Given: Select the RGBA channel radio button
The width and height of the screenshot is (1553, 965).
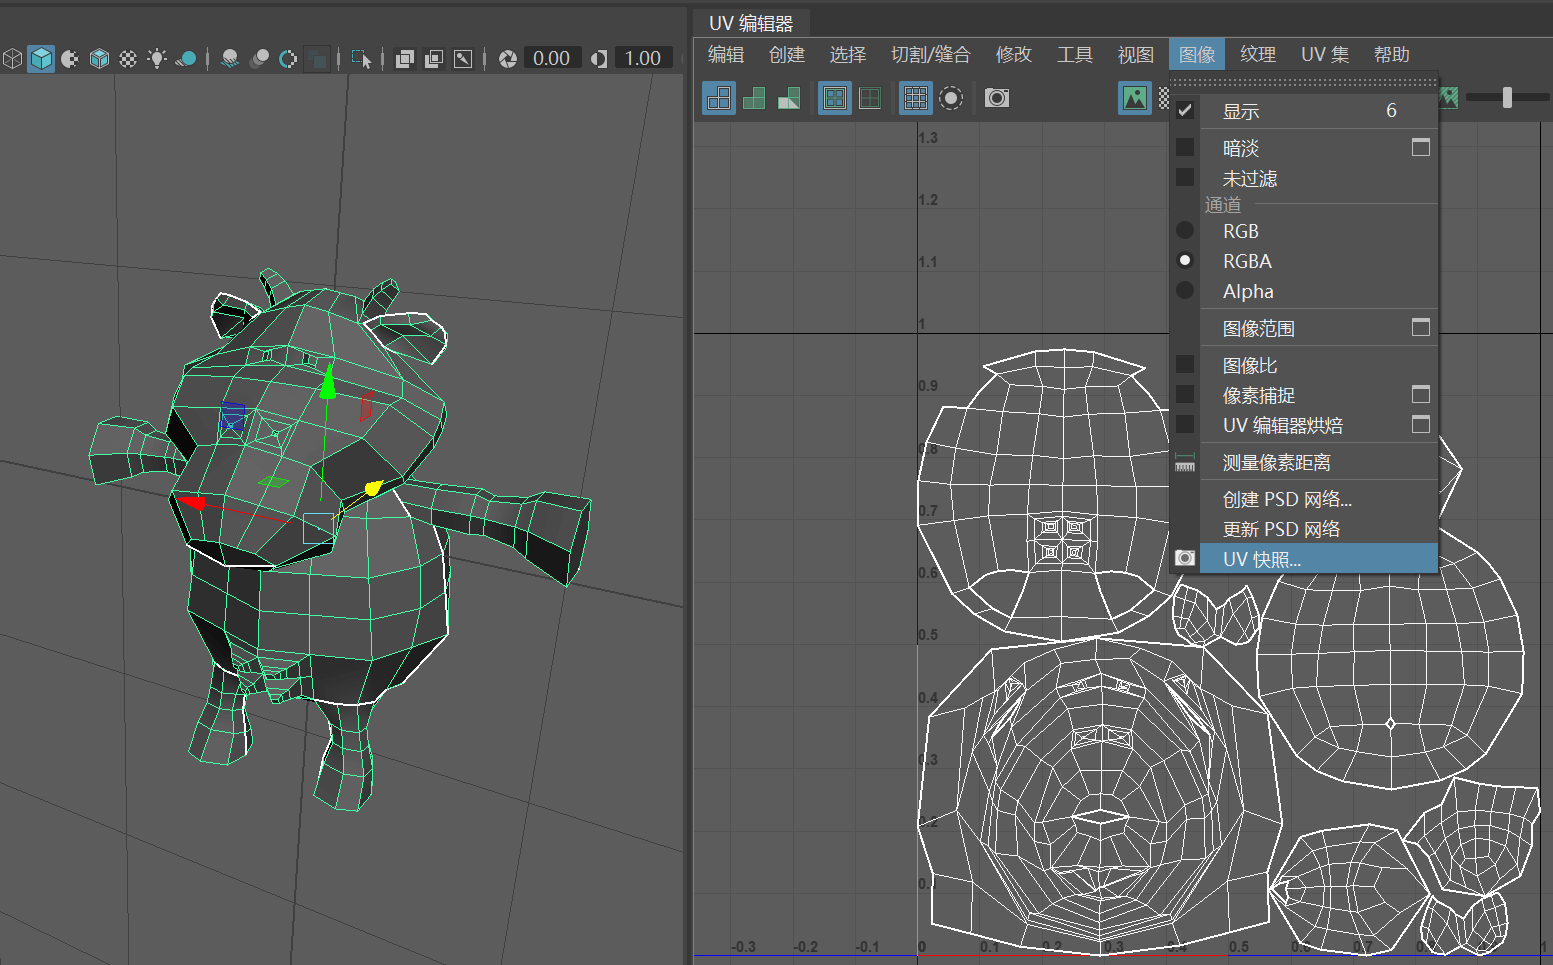Looking at the screenshot, I should pyautogui.click(x=1185, y=260).
